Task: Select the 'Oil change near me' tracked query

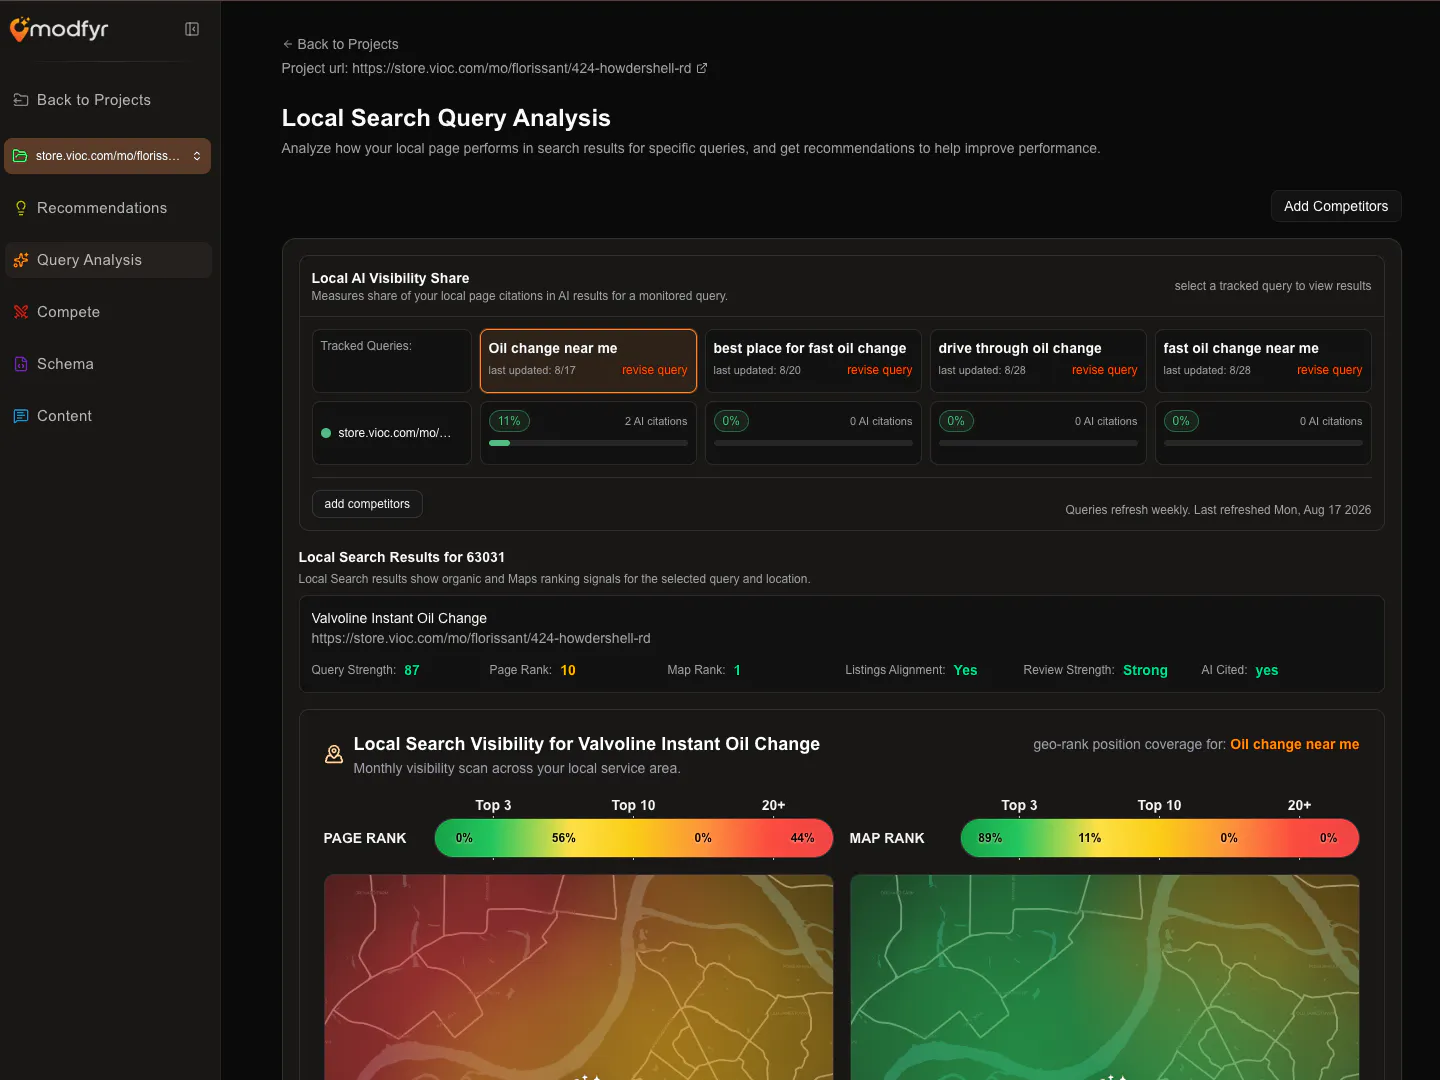Action: pyautogui.click(x=588, y=361)
